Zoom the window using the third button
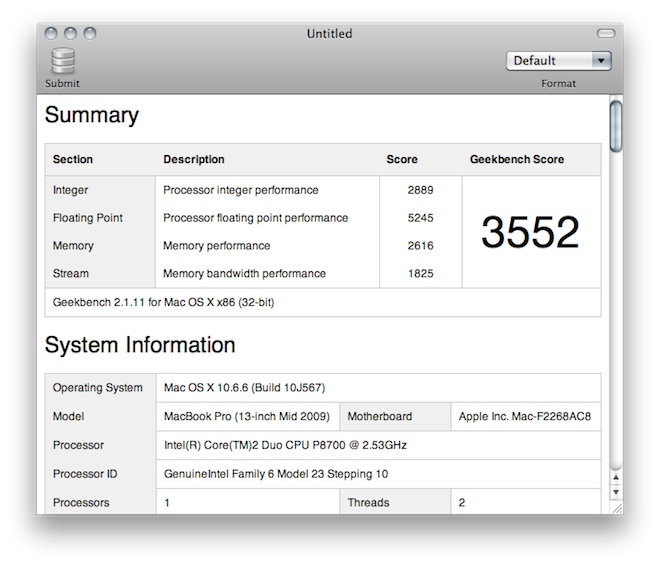 (90, 34)
